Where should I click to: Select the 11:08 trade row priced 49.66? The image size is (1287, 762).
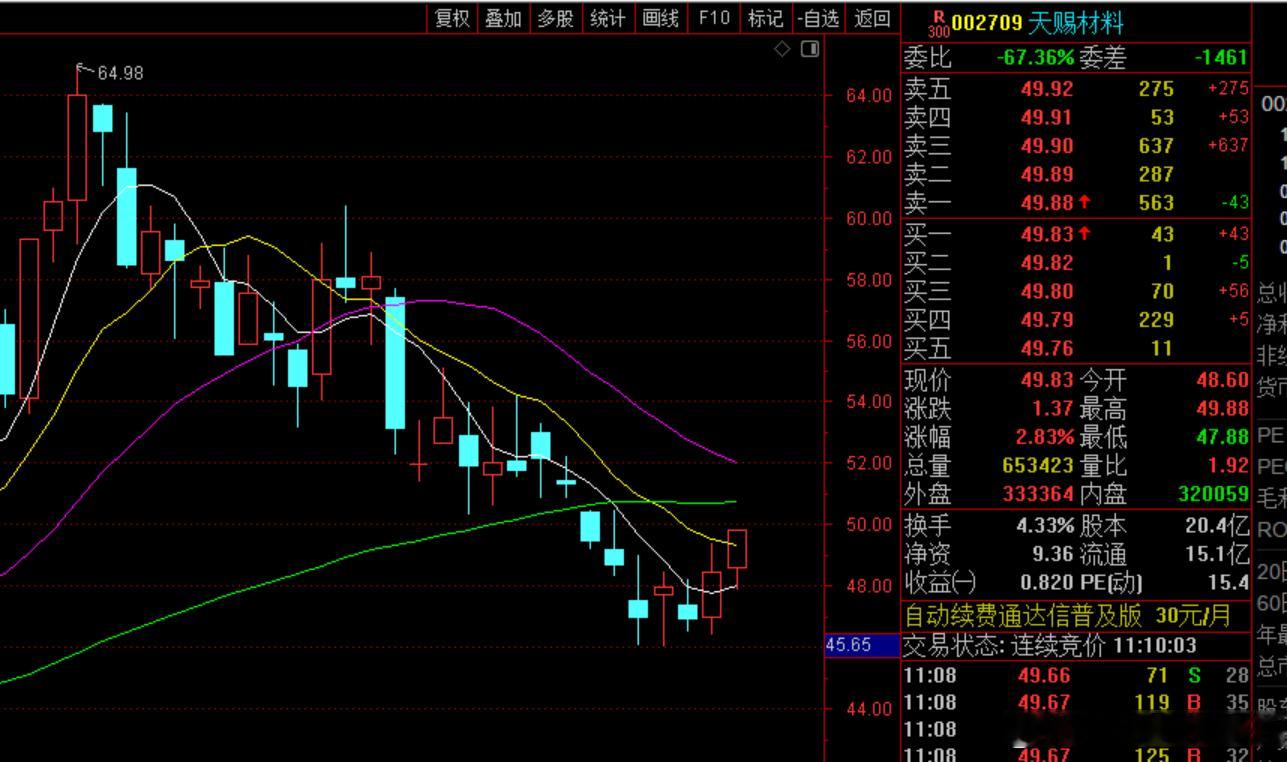[1076, 676]
